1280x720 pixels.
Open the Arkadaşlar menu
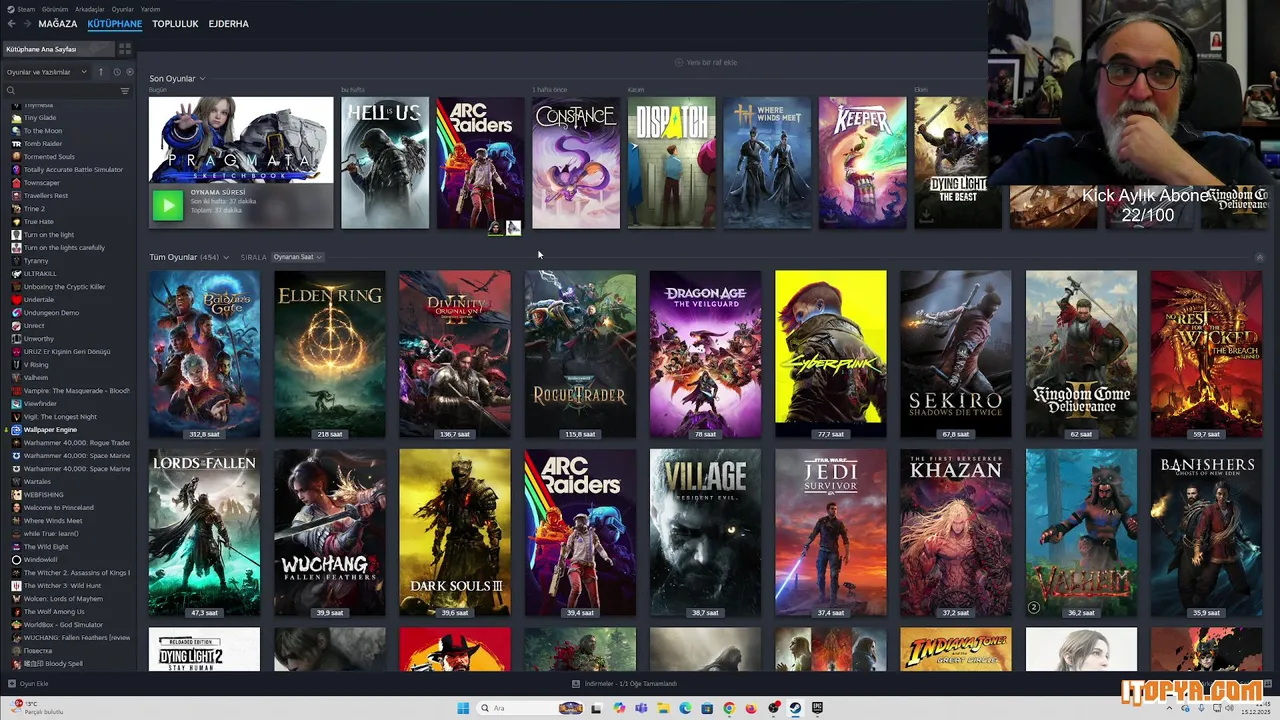pos(89,9)
